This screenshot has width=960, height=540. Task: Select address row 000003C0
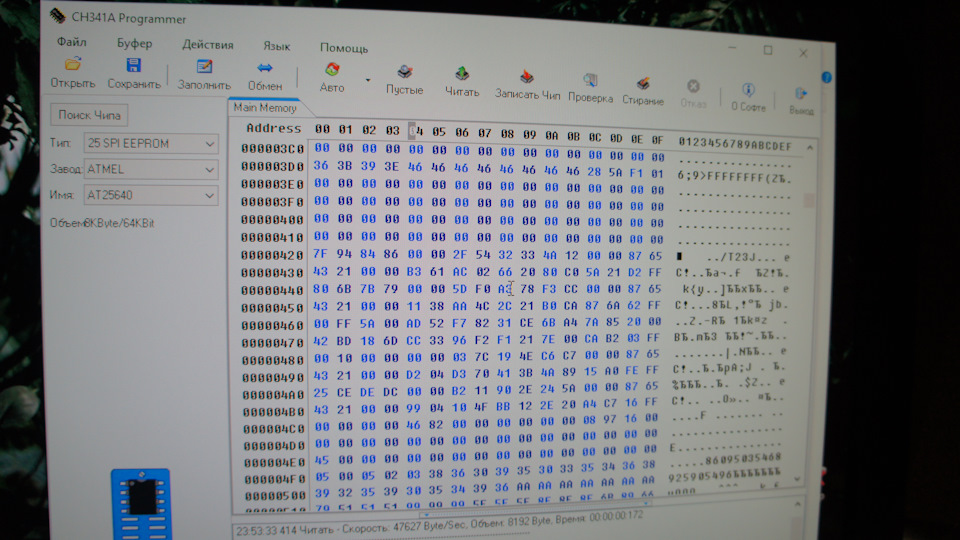(x=272, y=148)
